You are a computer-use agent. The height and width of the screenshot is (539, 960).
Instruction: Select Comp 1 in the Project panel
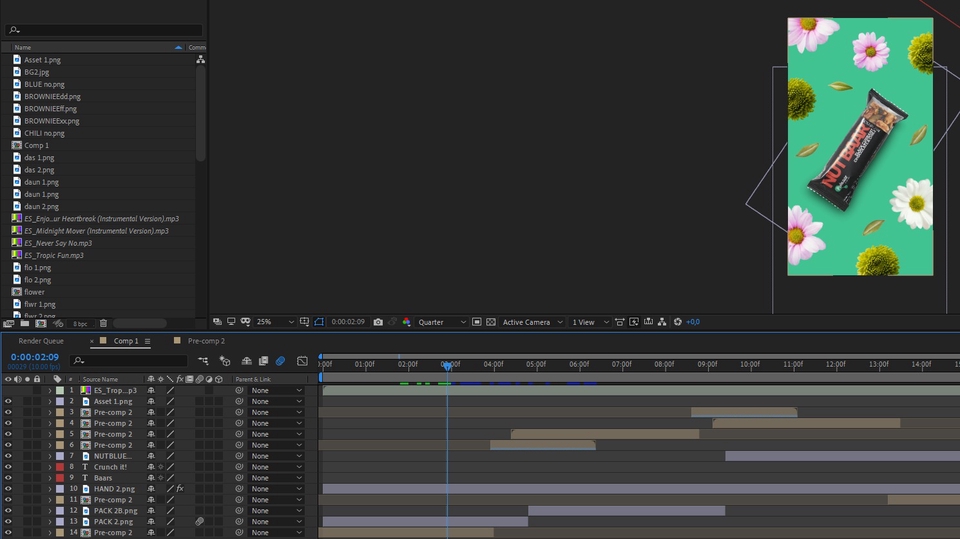36,145
